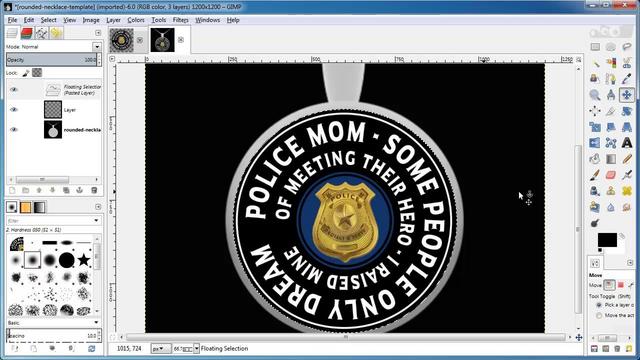Select the Zoom magnifier tool
Image resolution: width=640 pixels, height=360 pixels.
point(595,95)
